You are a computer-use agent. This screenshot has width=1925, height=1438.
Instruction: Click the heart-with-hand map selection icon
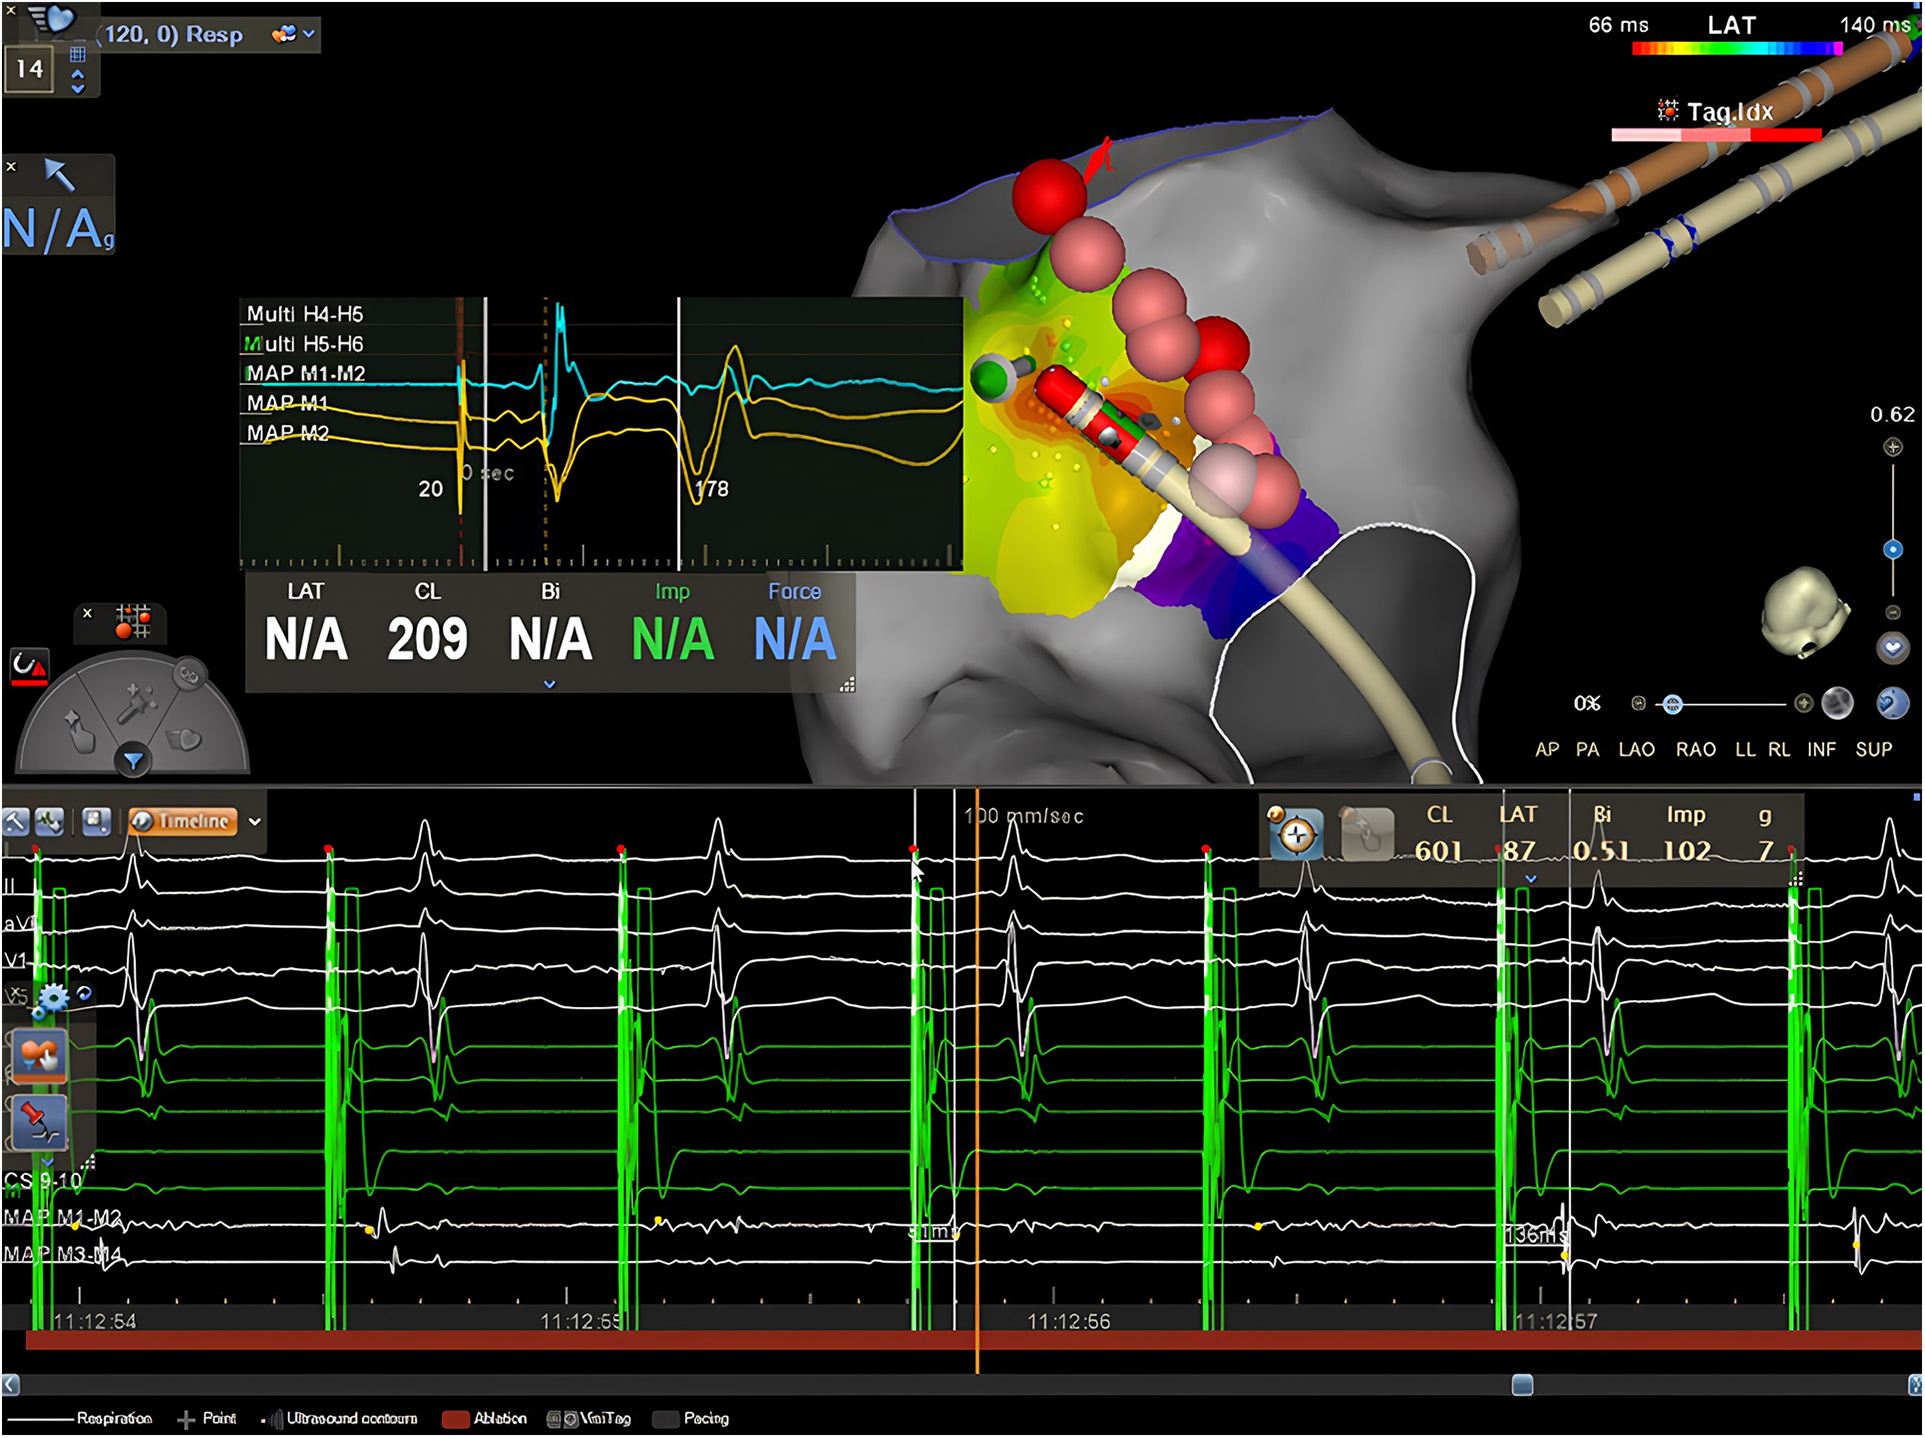[x=39, y=1056]
